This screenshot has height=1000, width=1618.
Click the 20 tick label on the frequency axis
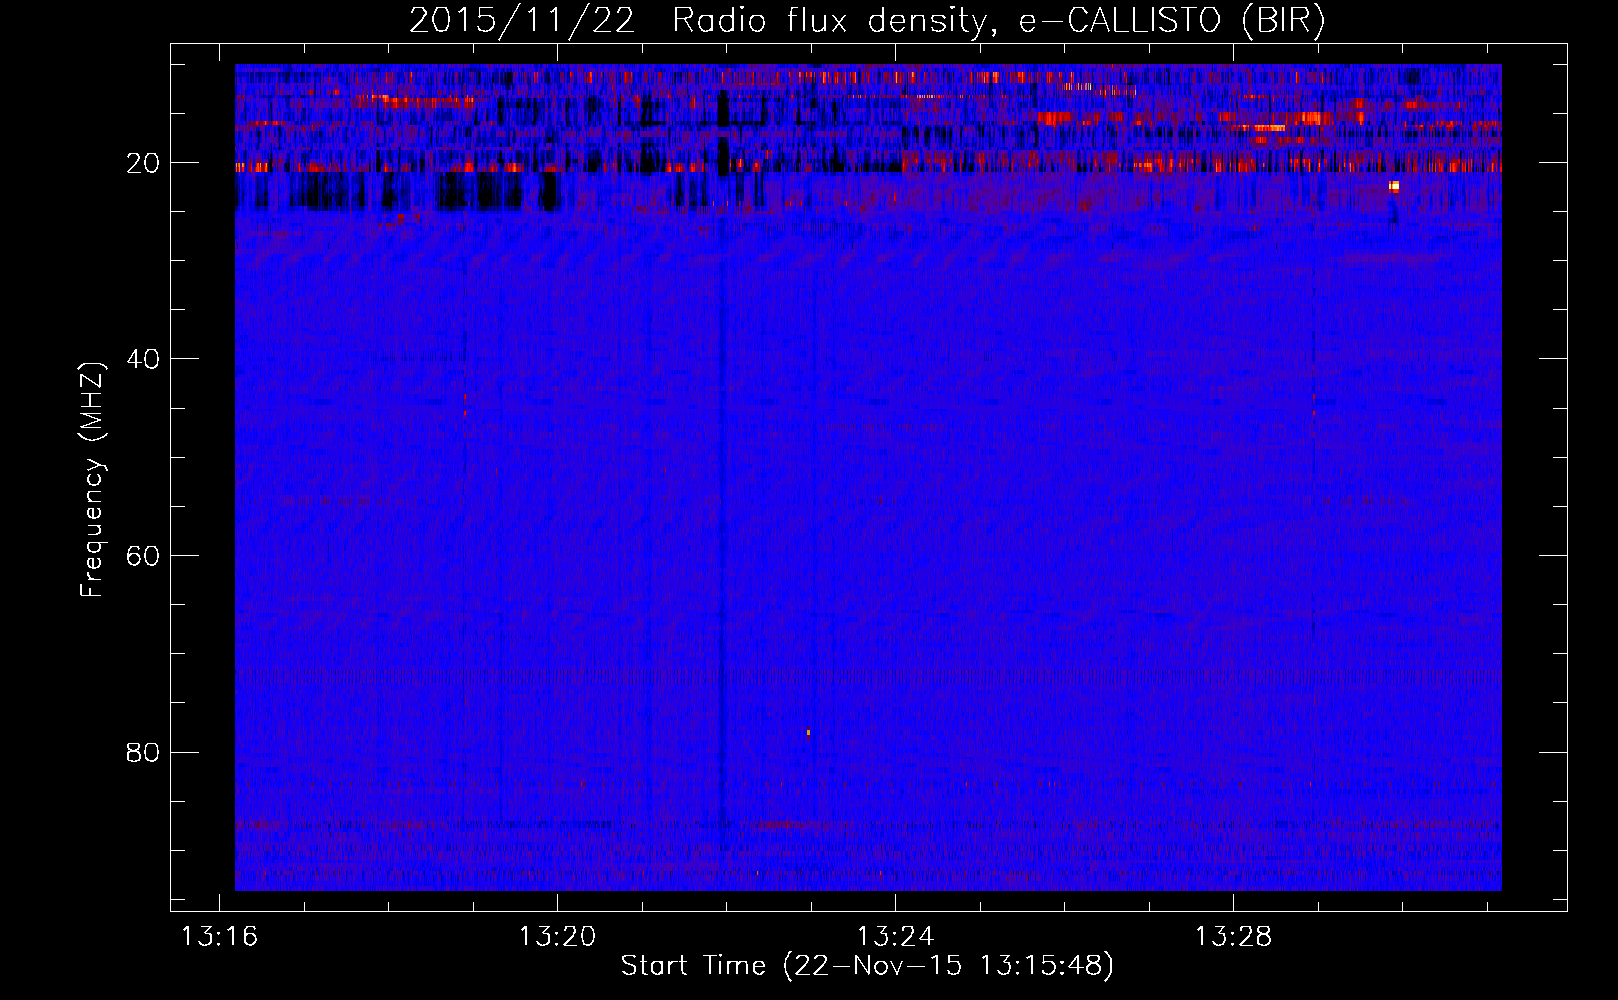143,163
